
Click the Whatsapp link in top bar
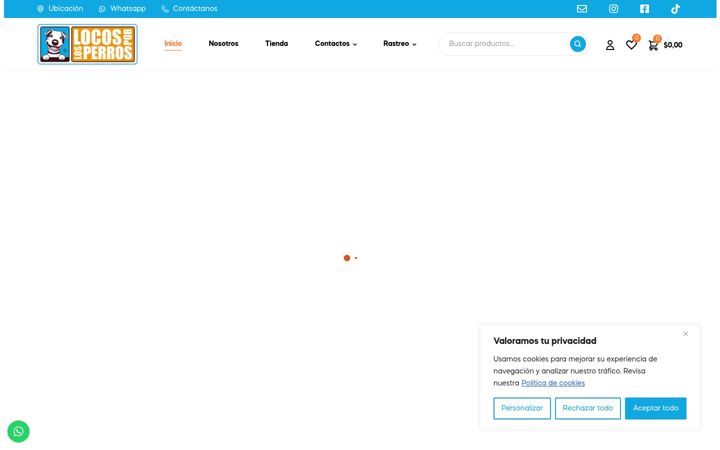128,9
